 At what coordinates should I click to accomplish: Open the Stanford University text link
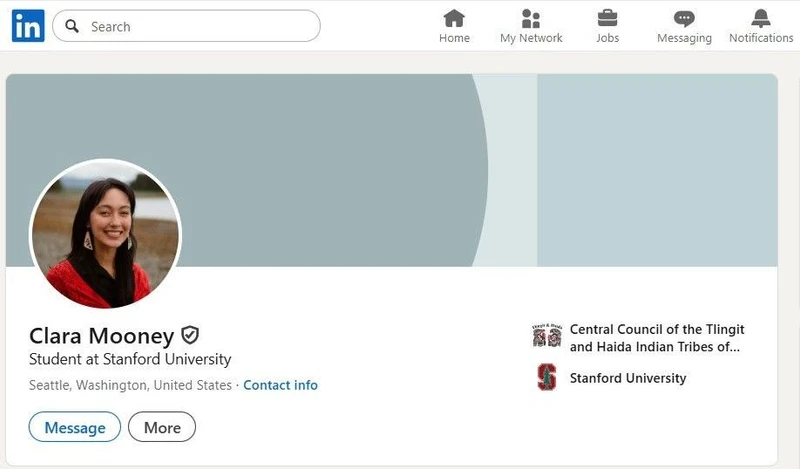pyautogui.click(x=628, y=378)
